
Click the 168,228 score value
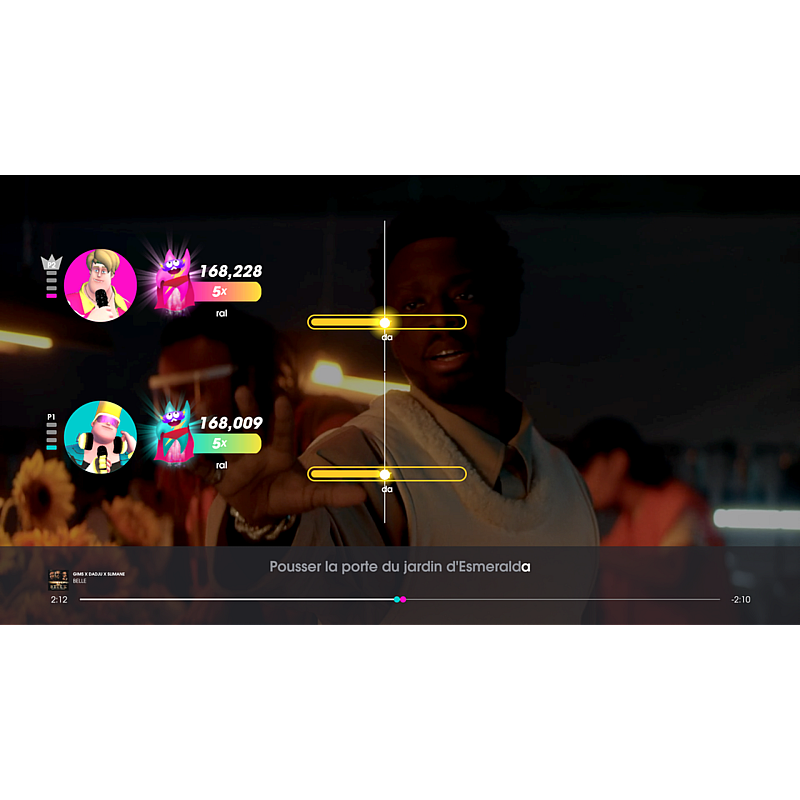[x=230, y=271]
